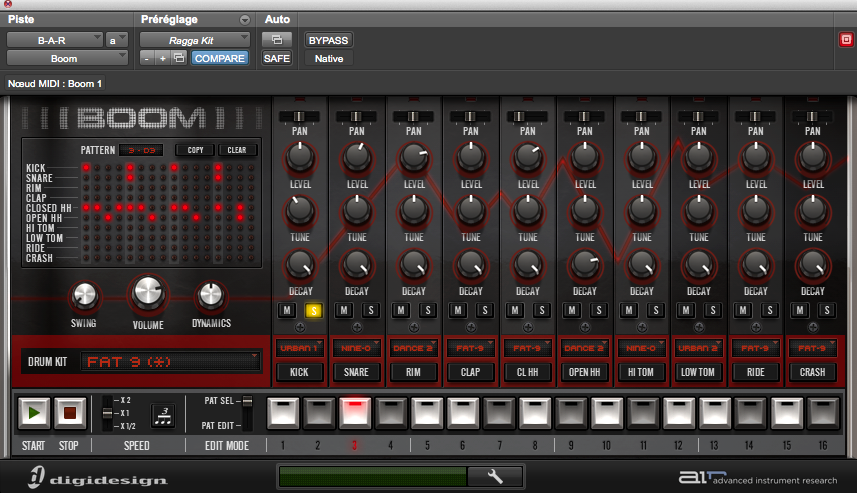Open the Rim DANCE 2 sound dropdown
Screen dimensions: 857x493
click(413, 348)
